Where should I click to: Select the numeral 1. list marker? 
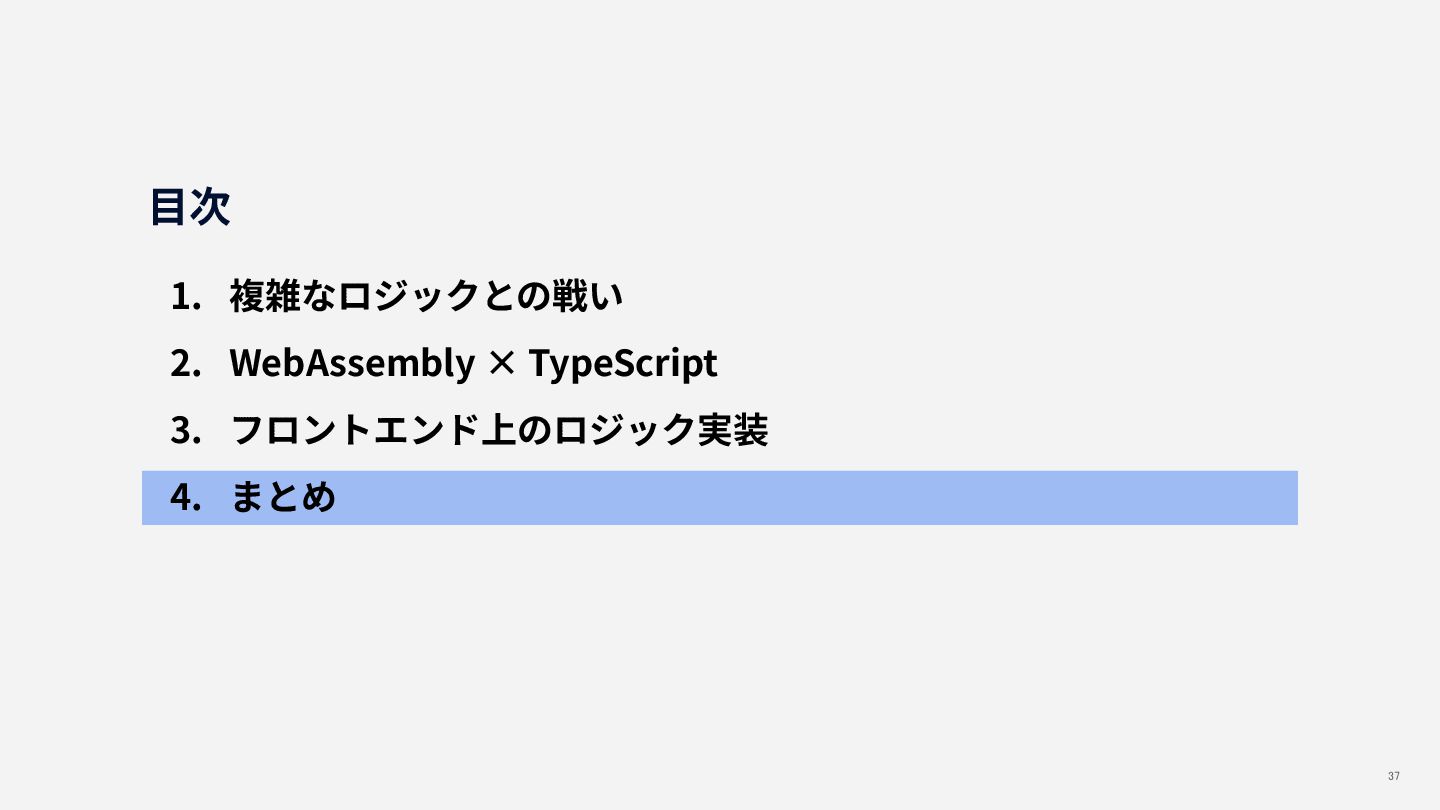pos(187,297)
